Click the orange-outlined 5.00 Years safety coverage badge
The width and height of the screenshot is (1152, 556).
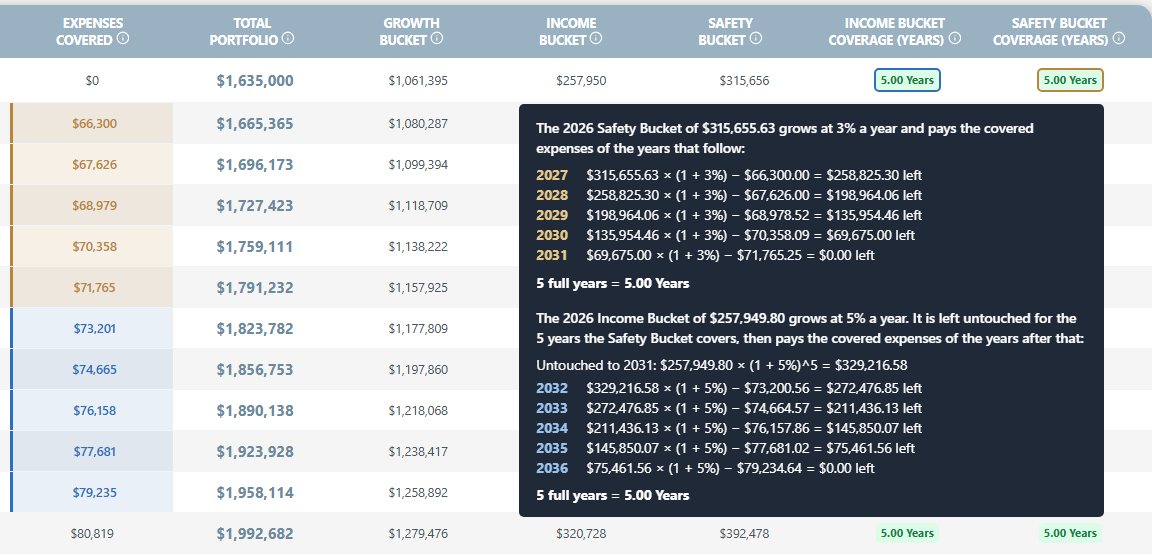1070,80
